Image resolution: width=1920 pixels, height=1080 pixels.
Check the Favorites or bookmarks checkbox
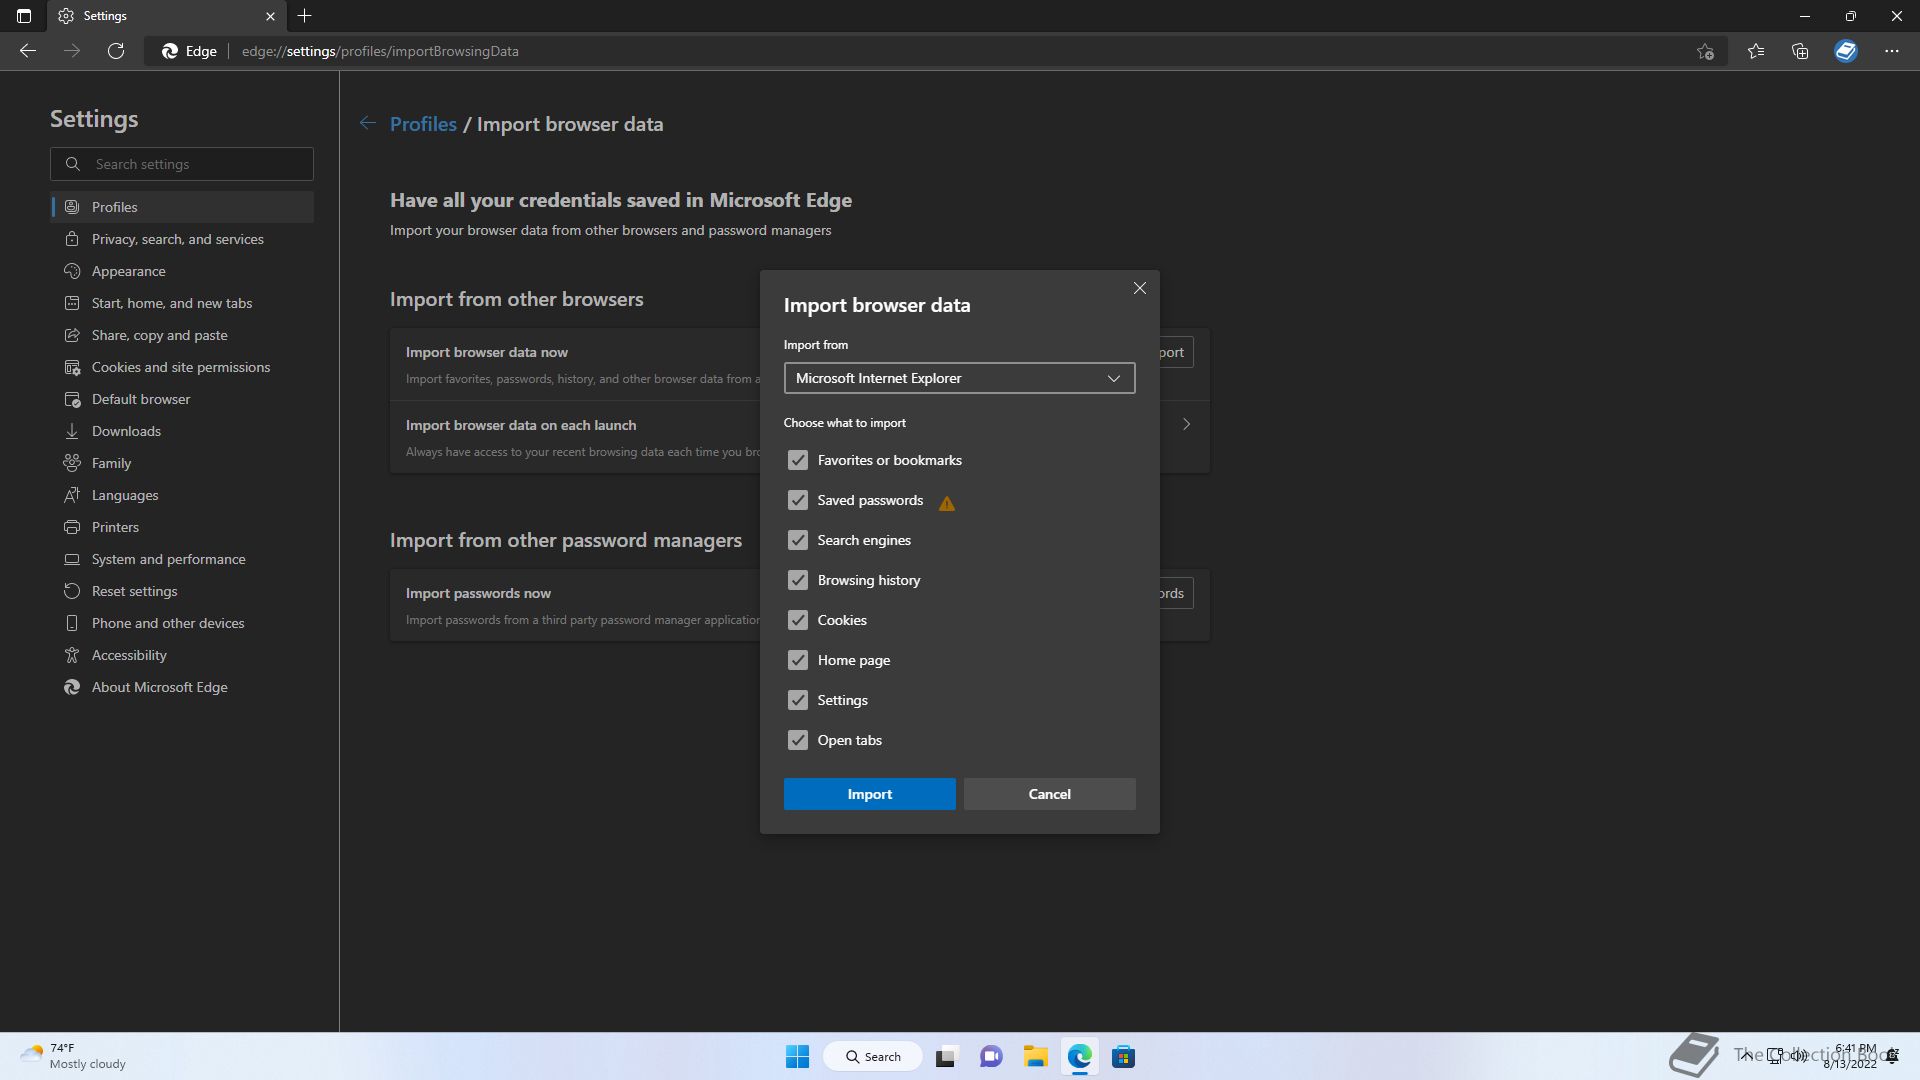[x=797, y=460]
